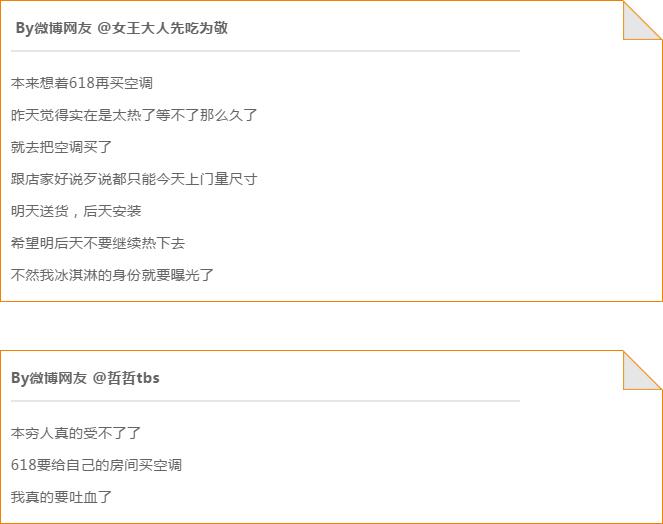Select the line '我真的要吐血了'
Screen dimensions: 663x524
pyautogui.click(x=61, y=497)
